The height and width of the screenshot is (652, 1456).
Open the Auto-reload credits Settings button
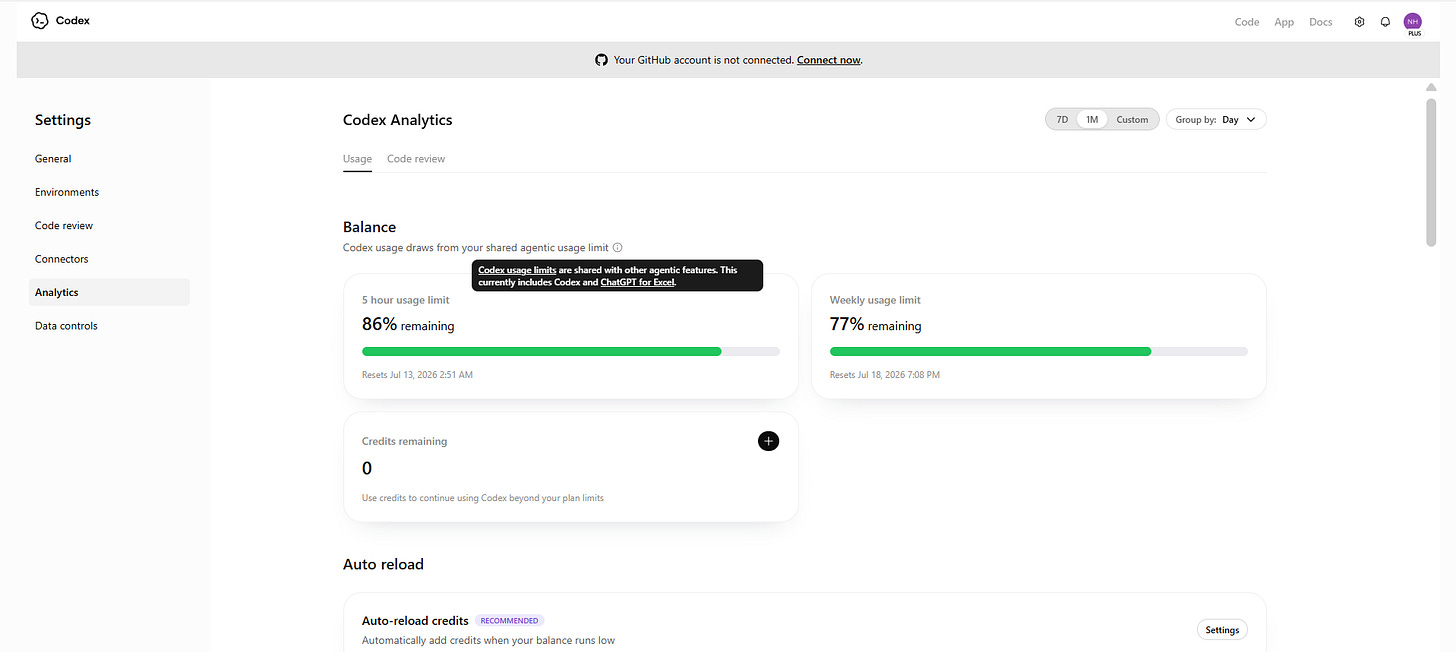(1222, 630)
